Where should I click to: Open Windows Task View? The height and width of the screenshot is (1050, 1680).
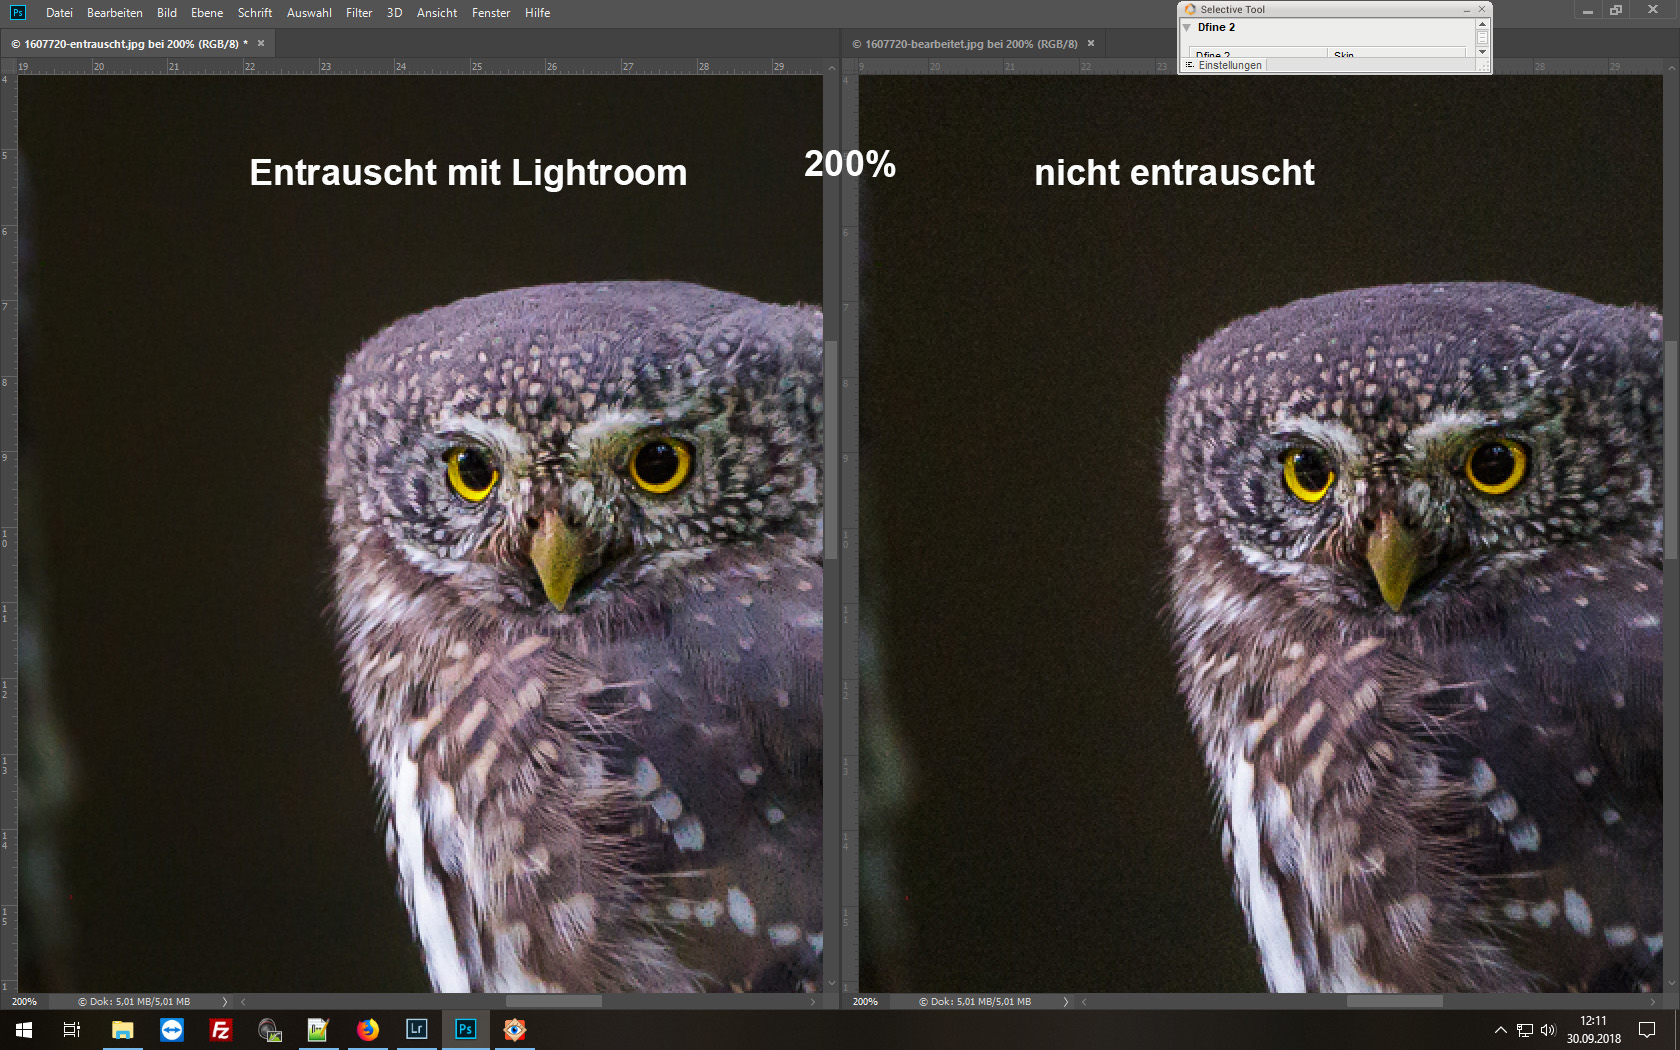pos(72,1029)
